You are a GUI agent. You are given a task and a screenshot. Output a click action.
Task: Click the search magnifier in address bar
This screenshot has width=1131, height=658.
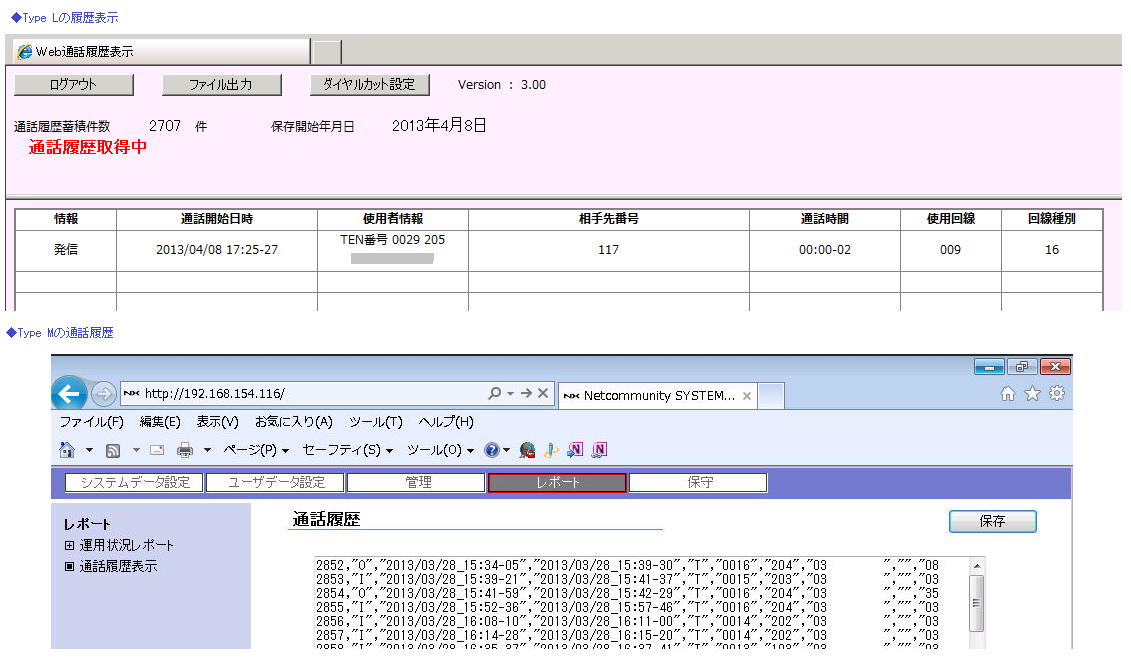495,394
